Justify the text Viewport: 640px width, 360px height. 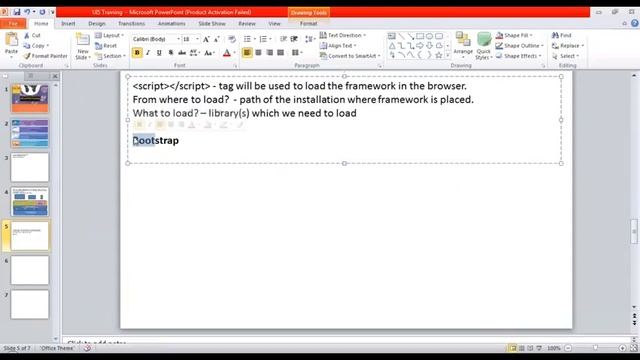[x=280, y=53]
